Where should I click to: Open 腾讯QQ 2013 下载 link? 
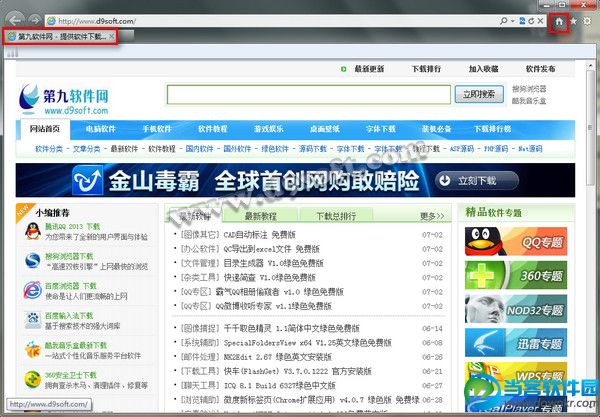72,227
